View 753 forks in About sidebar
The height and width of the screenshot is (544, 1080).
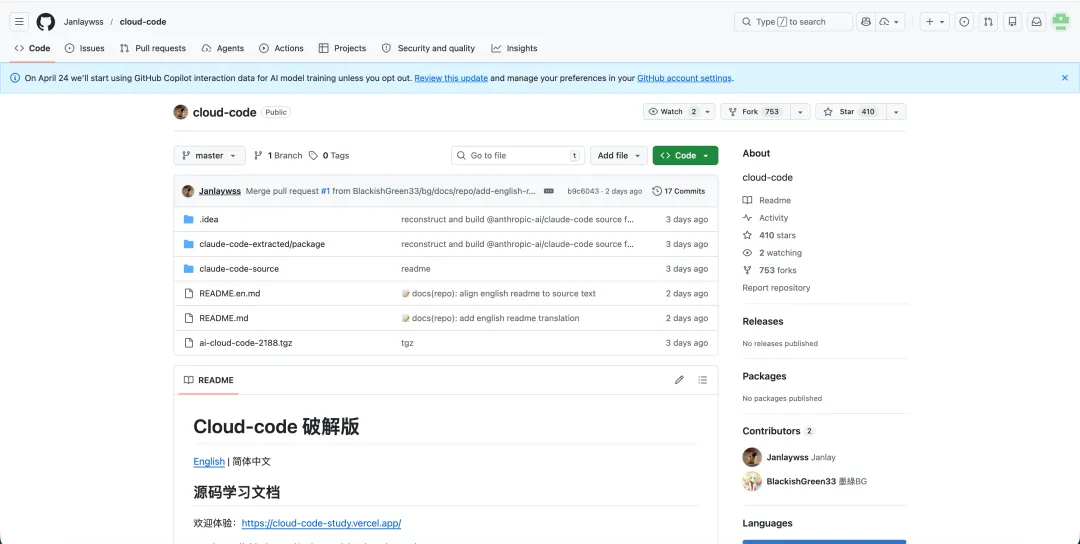click(x=769, y=270)
